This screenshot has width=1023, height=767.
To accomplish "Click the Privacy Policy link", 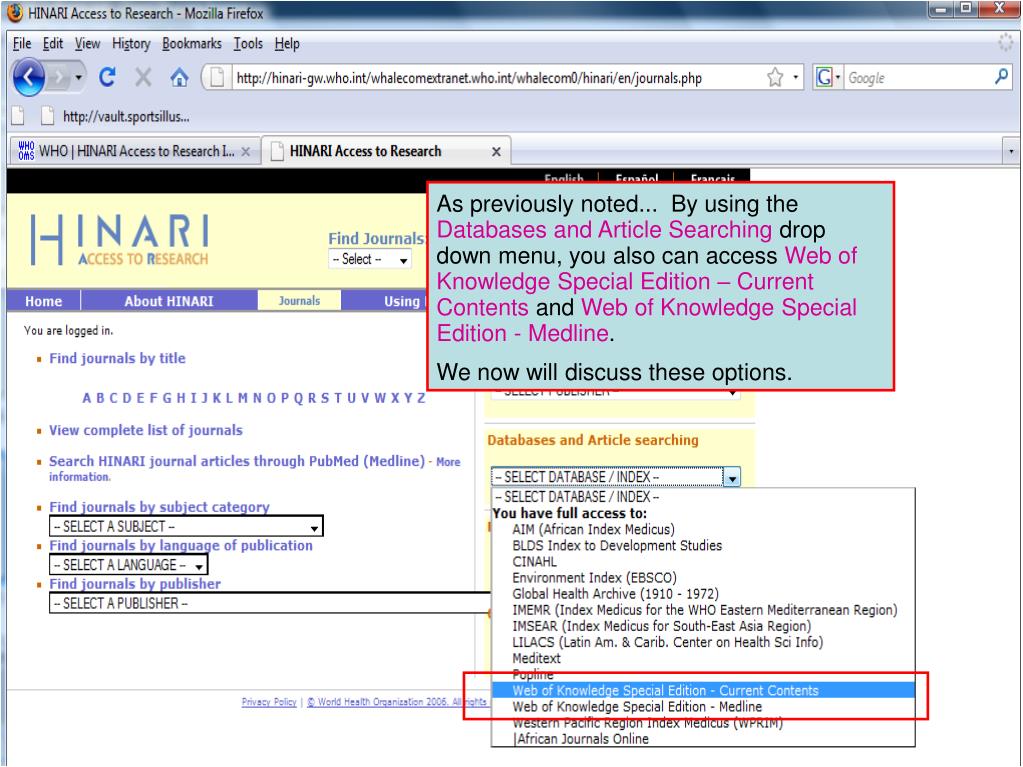I will click(269, 702).
